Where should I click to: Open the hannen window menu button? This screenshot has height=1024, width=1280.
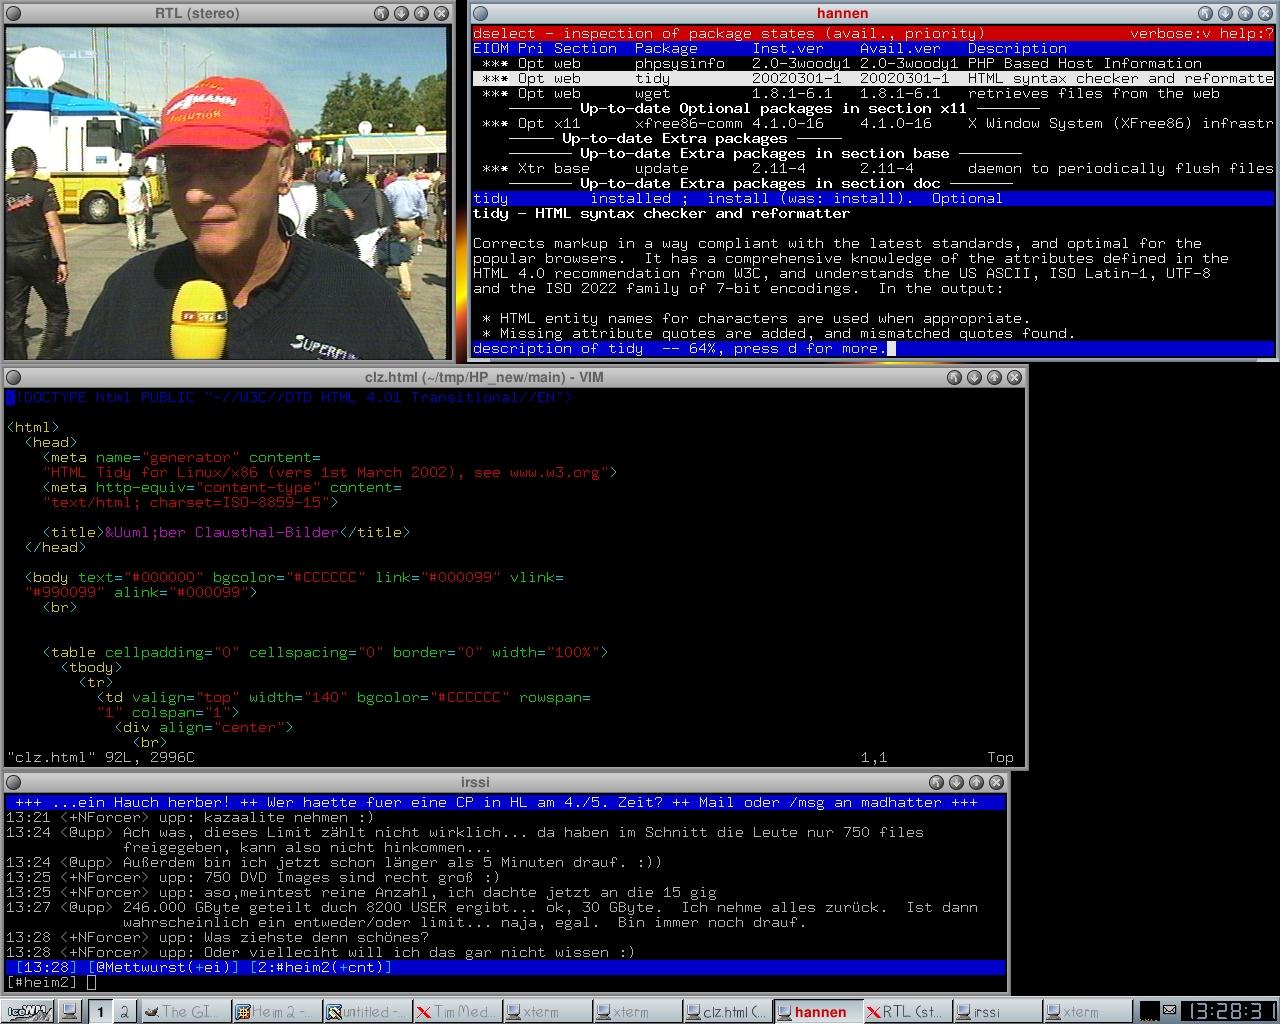[x=480, y=13]
